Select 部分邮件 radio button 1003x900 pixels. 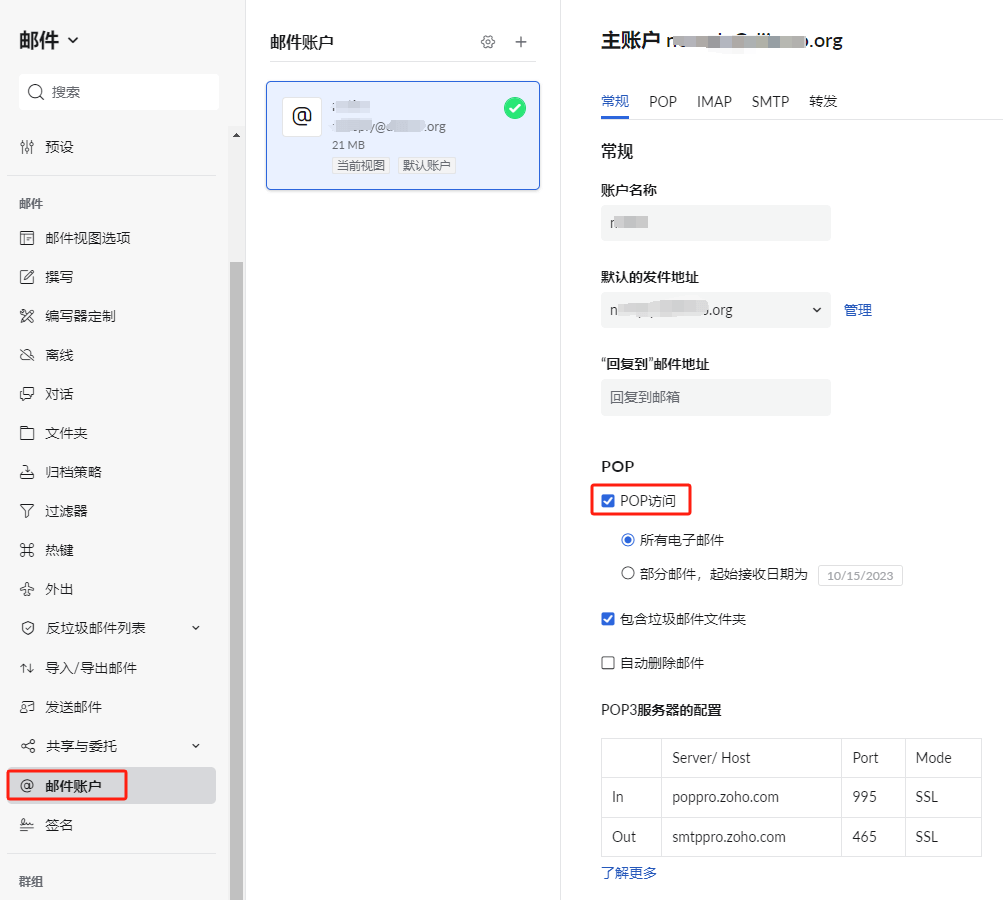(628, 574)
